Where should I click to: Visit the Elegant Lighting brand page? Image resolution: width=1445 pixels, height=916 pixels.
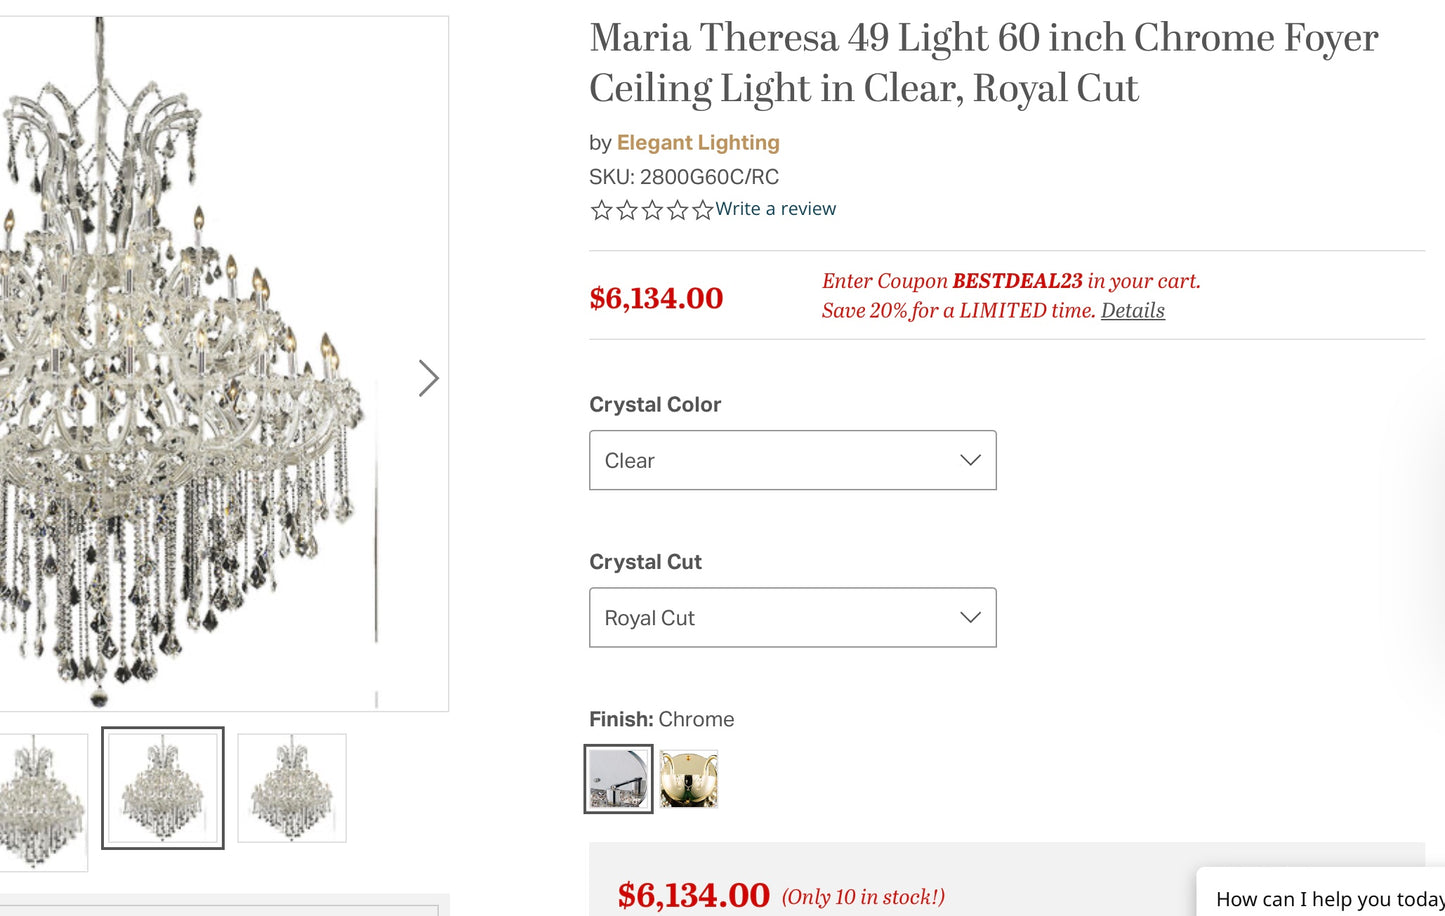pos(698,142)
